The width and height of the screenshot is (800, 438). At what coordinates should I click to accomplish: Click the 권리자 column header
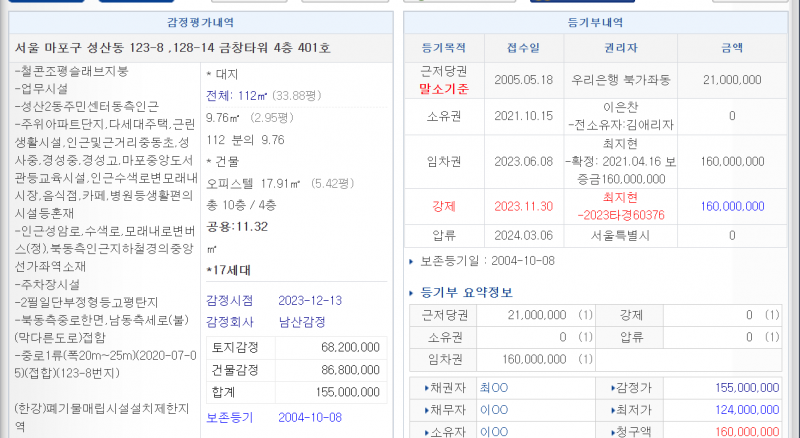pyautogui.click(x=620, y=48)
